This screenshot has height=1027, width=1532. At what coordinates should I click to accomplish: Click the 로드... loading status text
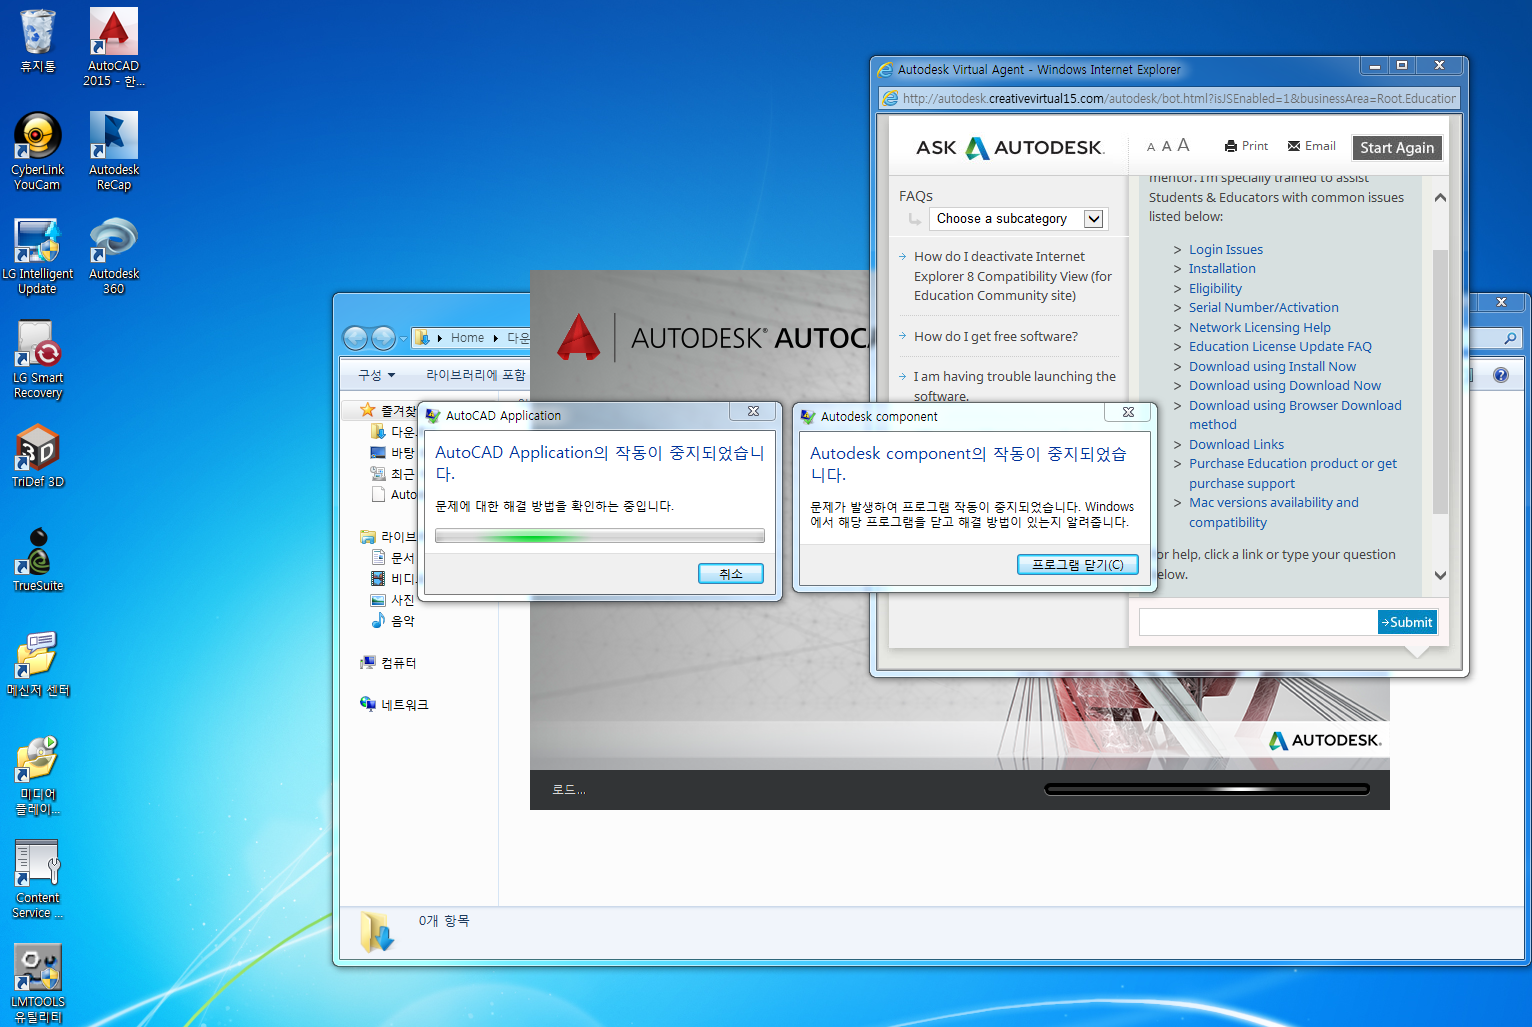pyautogui.click(x=569, y=790)
